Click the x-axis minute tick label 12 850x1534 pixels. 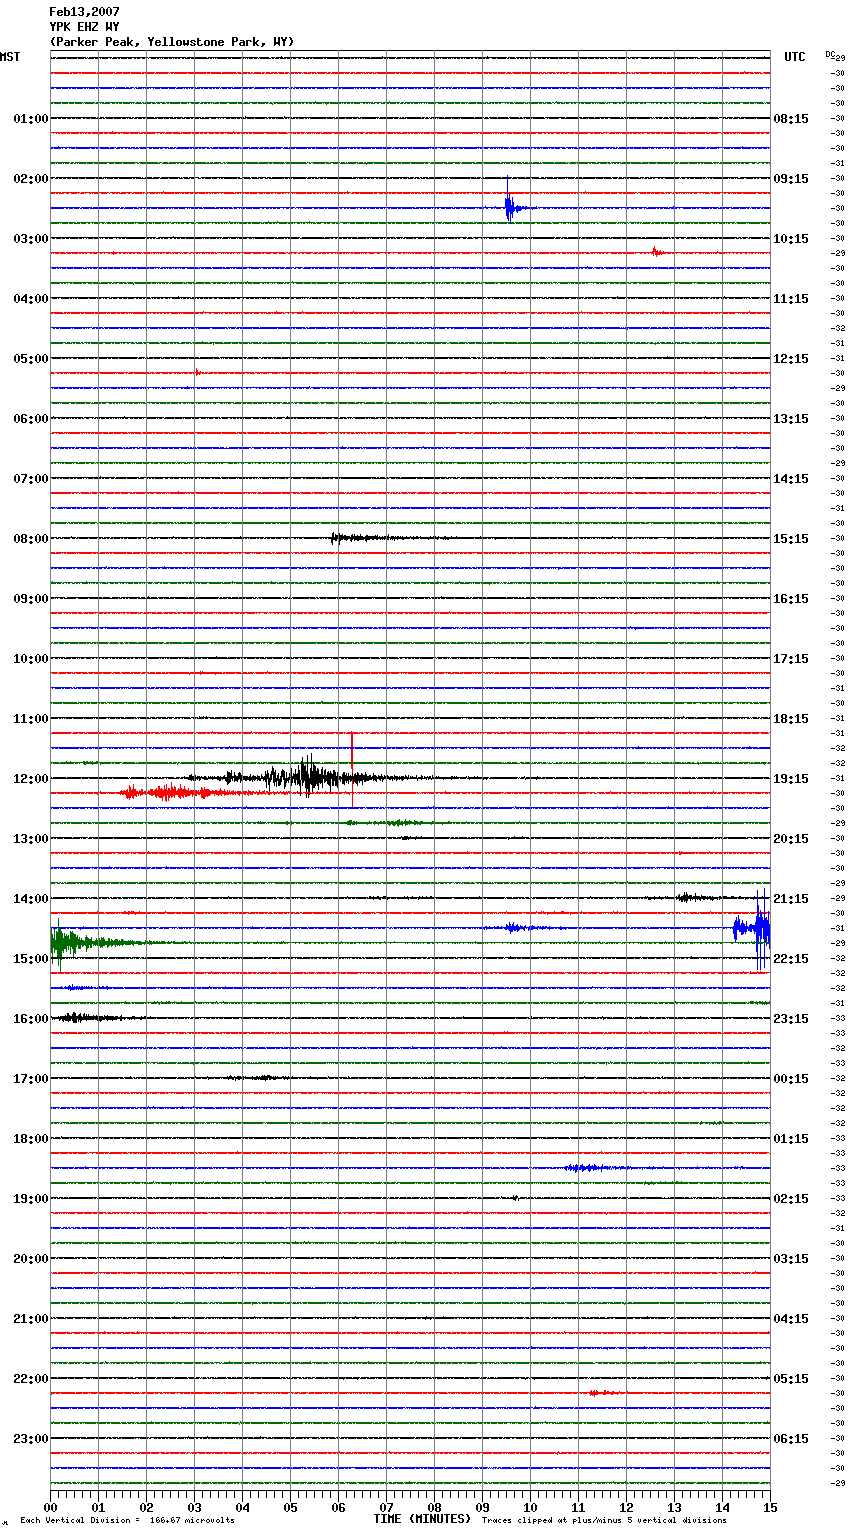[x=626, y=1507]
